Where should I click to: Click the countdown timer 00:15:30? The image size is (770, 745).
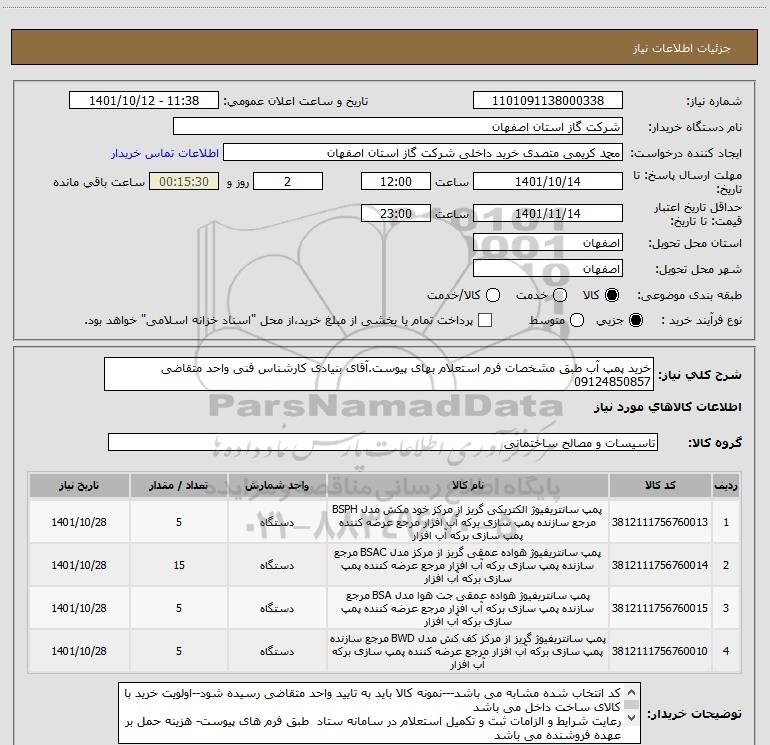coord(184,182)
